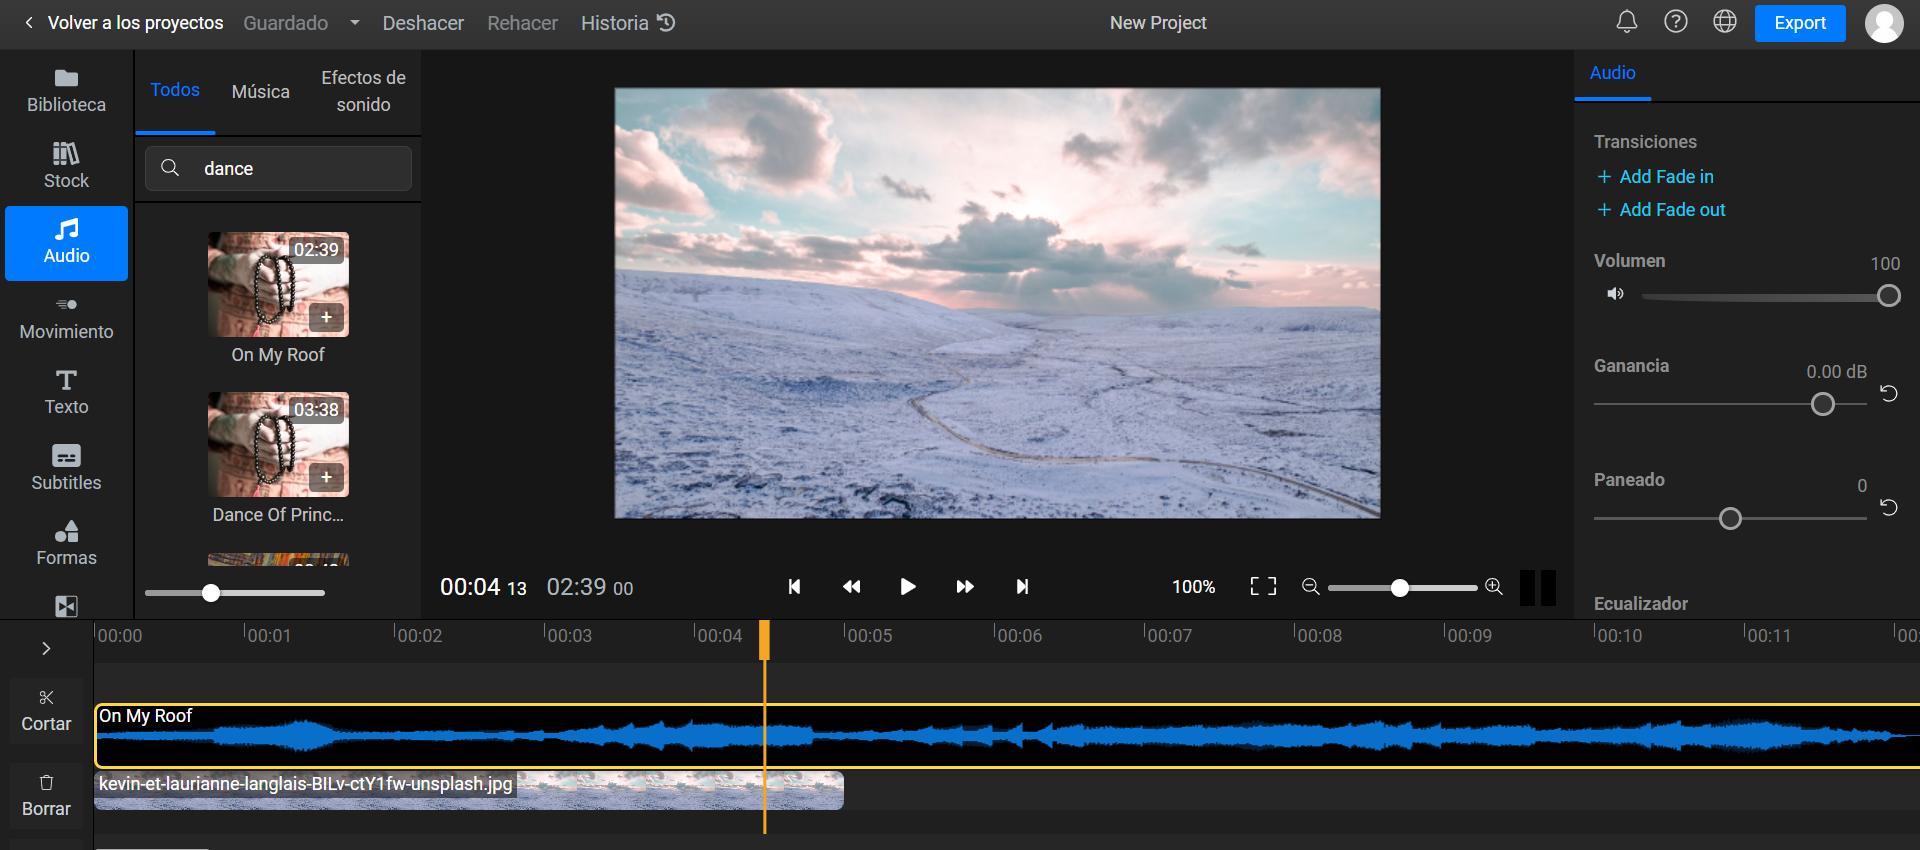Select the Texto tool in sidebar
The image size is (1920, 850).
tap(66, 391)
